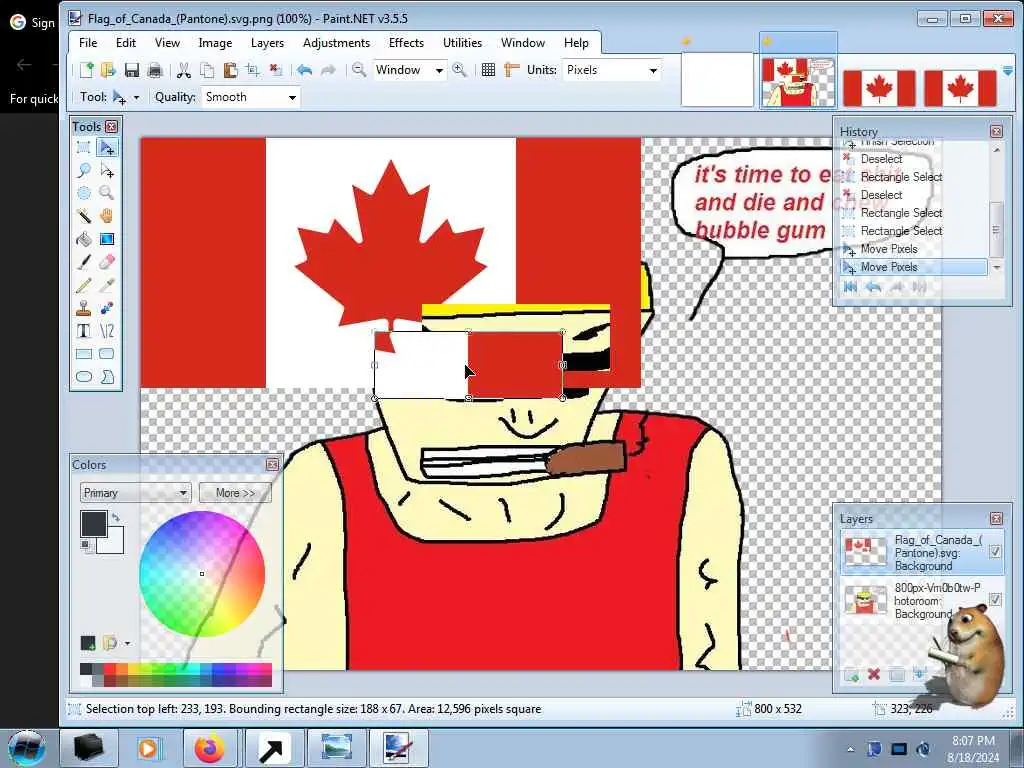
Task: Expand the image list arrow at top right
Action: pyautogui.click(x=1008, y=71)
